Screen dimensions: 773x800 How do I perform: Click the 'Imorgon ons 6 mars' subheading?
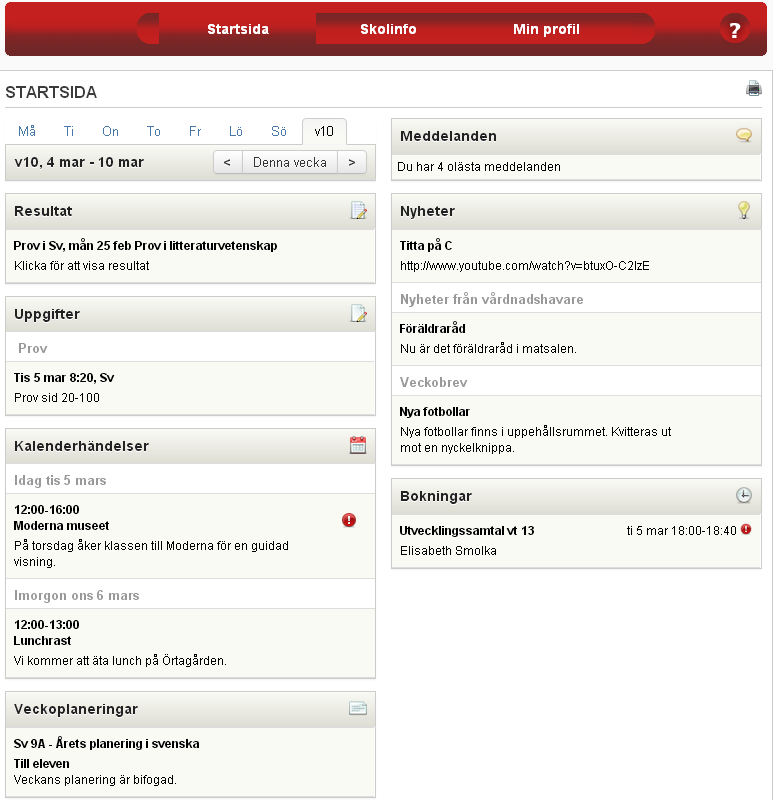pos(77,595)
